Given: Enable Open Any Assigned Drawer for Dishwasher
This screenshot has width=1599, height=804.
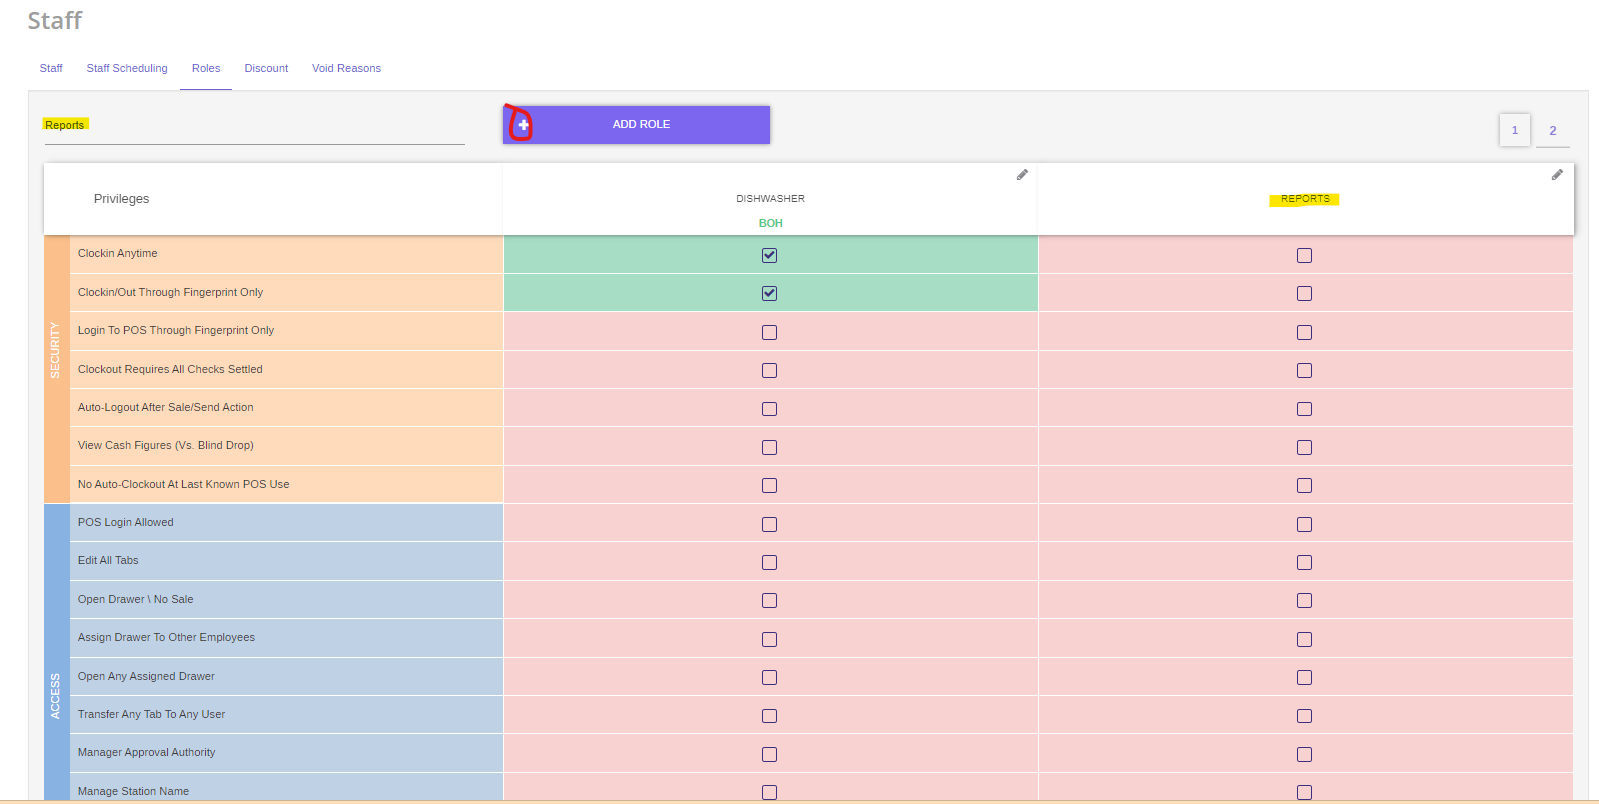Looking at the screenshot, I should [x=769, y=677].
